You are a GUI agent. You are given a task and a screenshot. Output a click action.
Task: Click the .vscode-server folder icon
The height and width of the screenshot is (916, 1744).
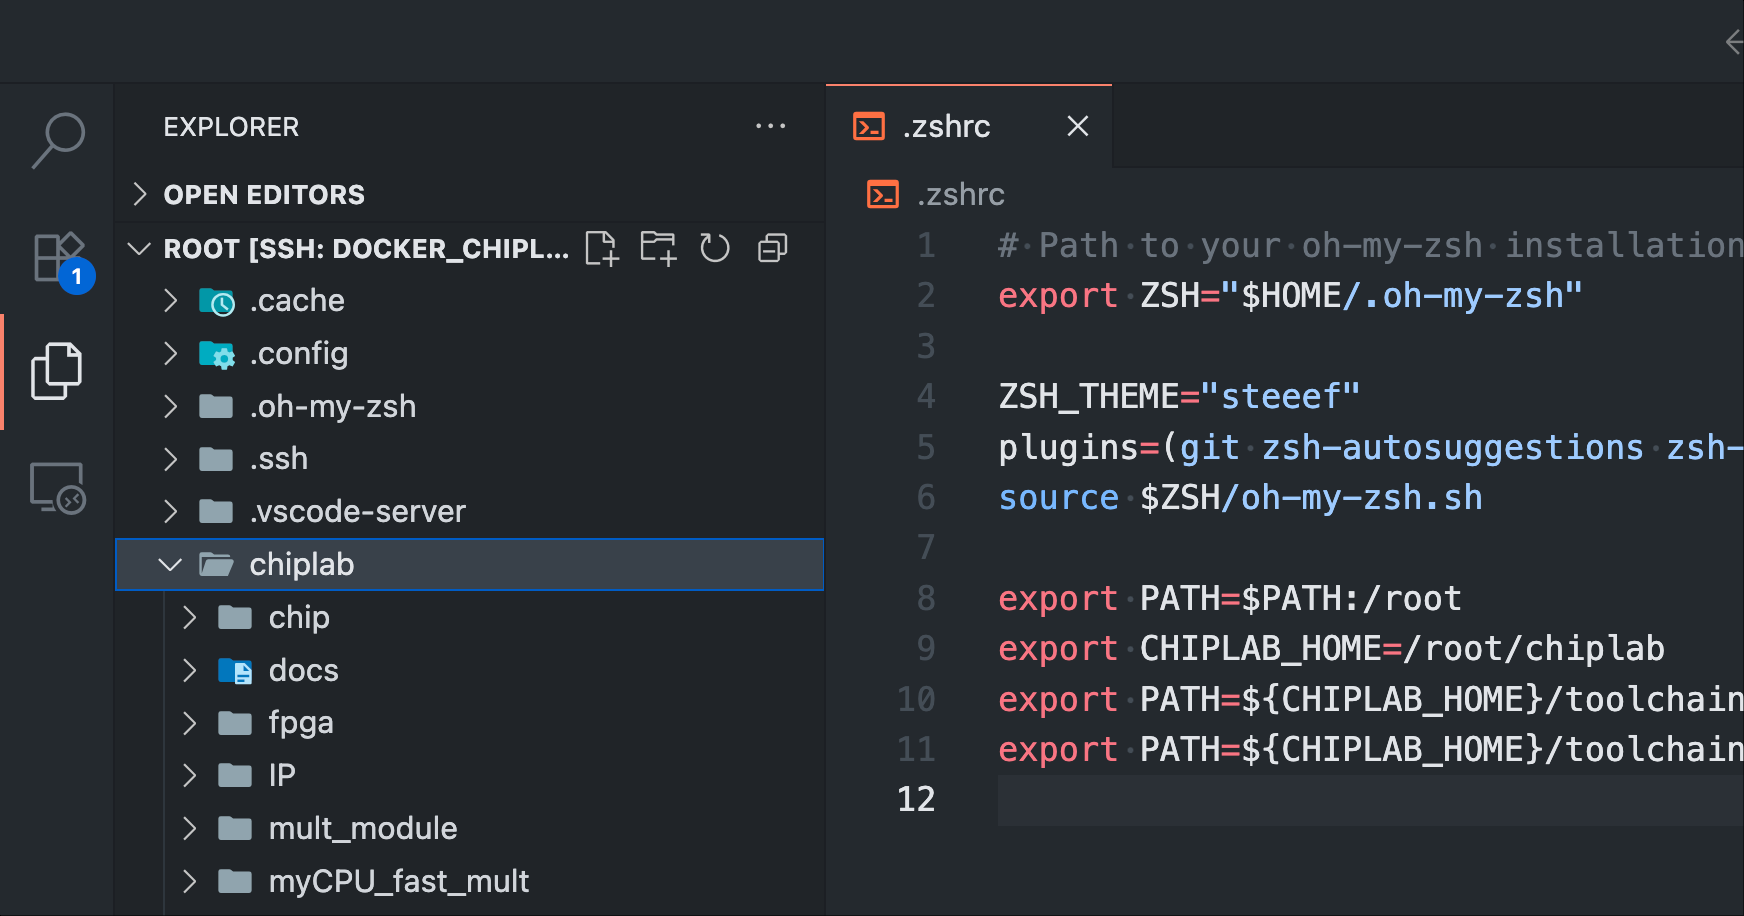(x=216, y=511)
